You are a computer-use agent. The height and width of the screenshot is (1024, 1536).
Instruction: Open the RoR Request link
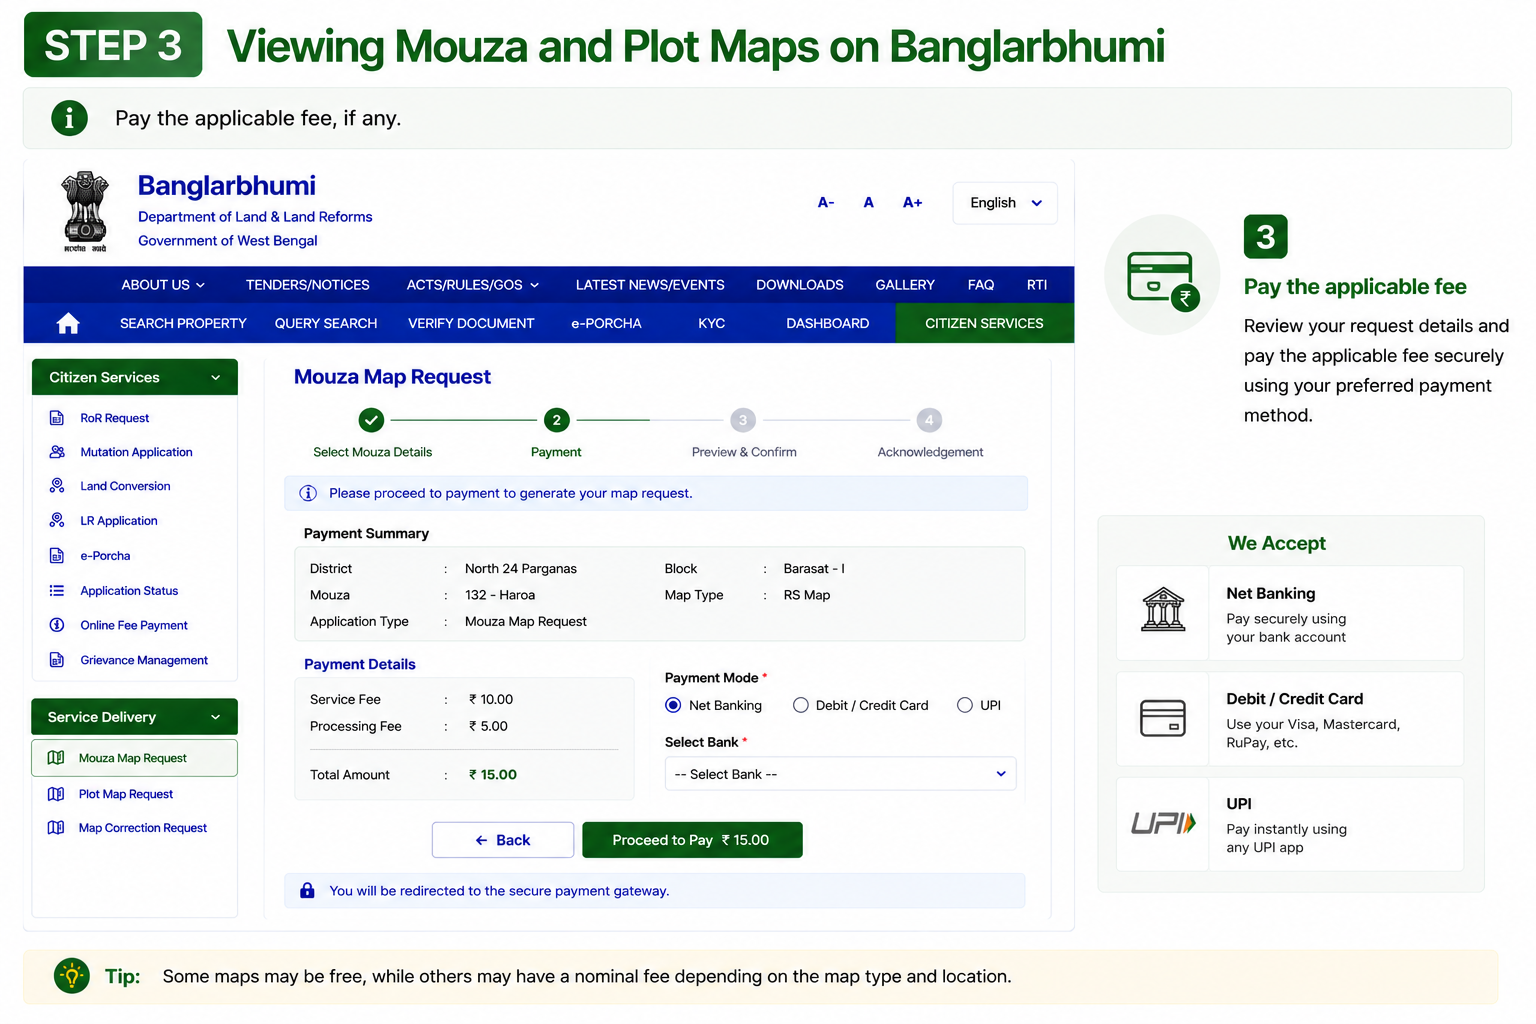[x=115, y=418]
